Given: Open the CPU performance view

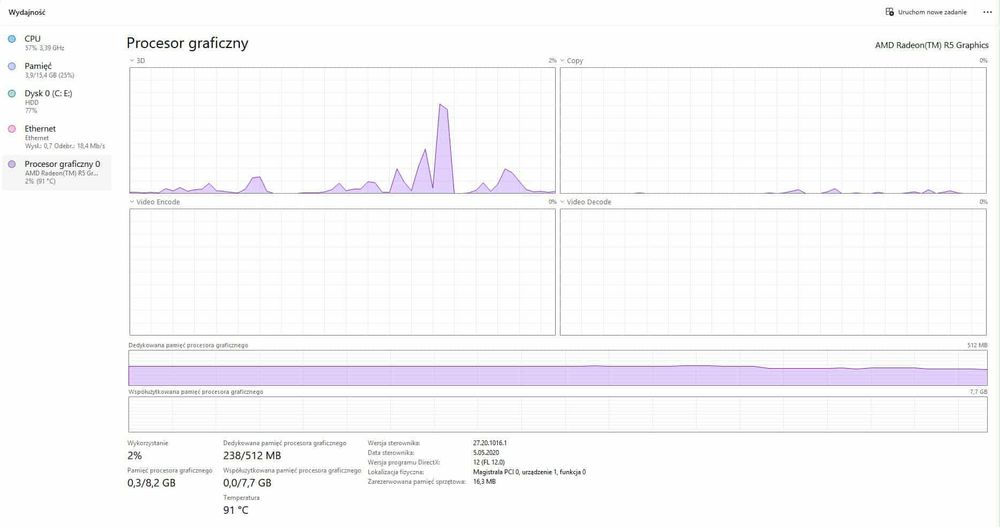Looking at the screenshot, I should click(56, 43).
